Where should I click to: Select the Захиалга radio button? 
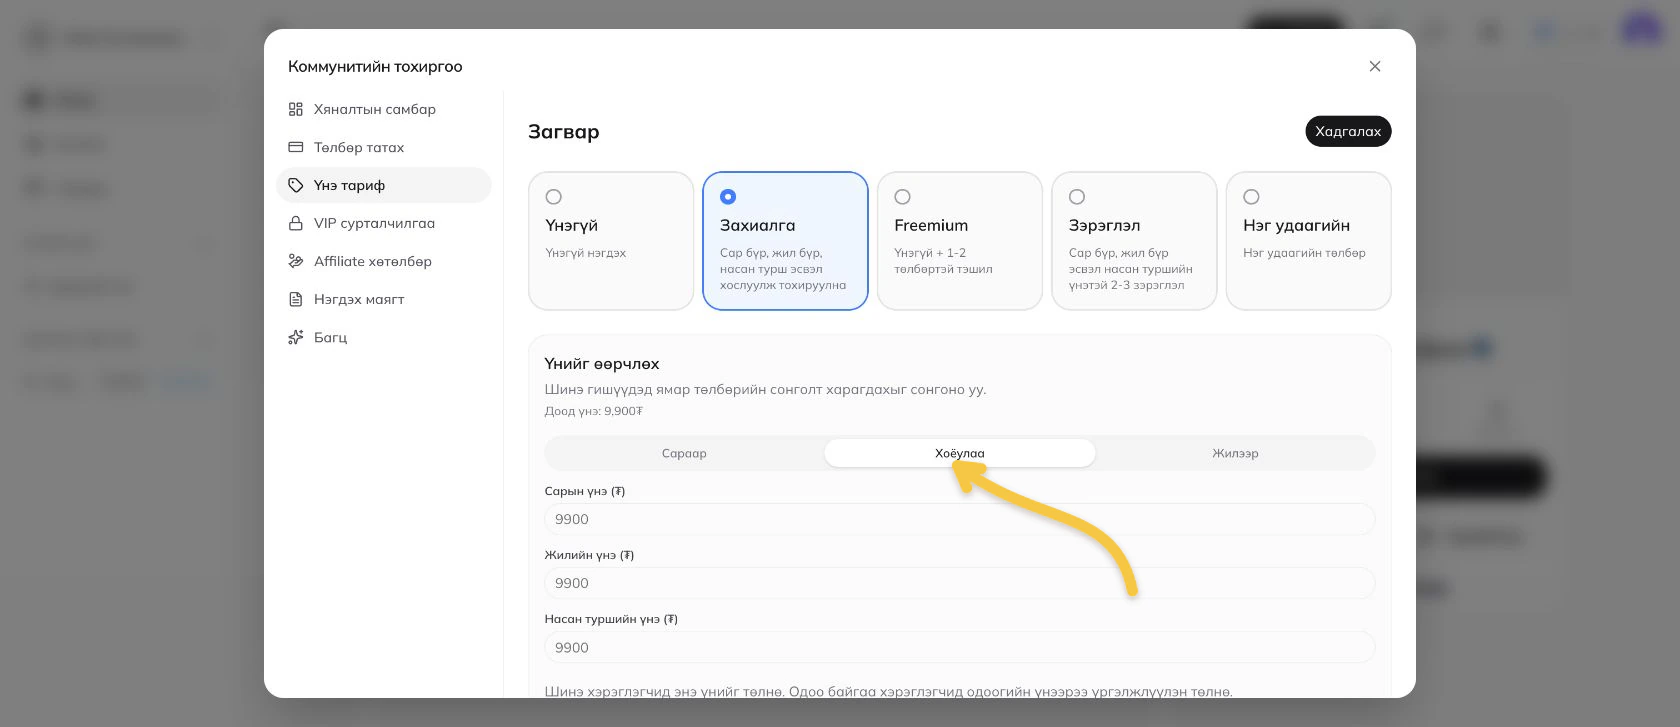point(728,197)
